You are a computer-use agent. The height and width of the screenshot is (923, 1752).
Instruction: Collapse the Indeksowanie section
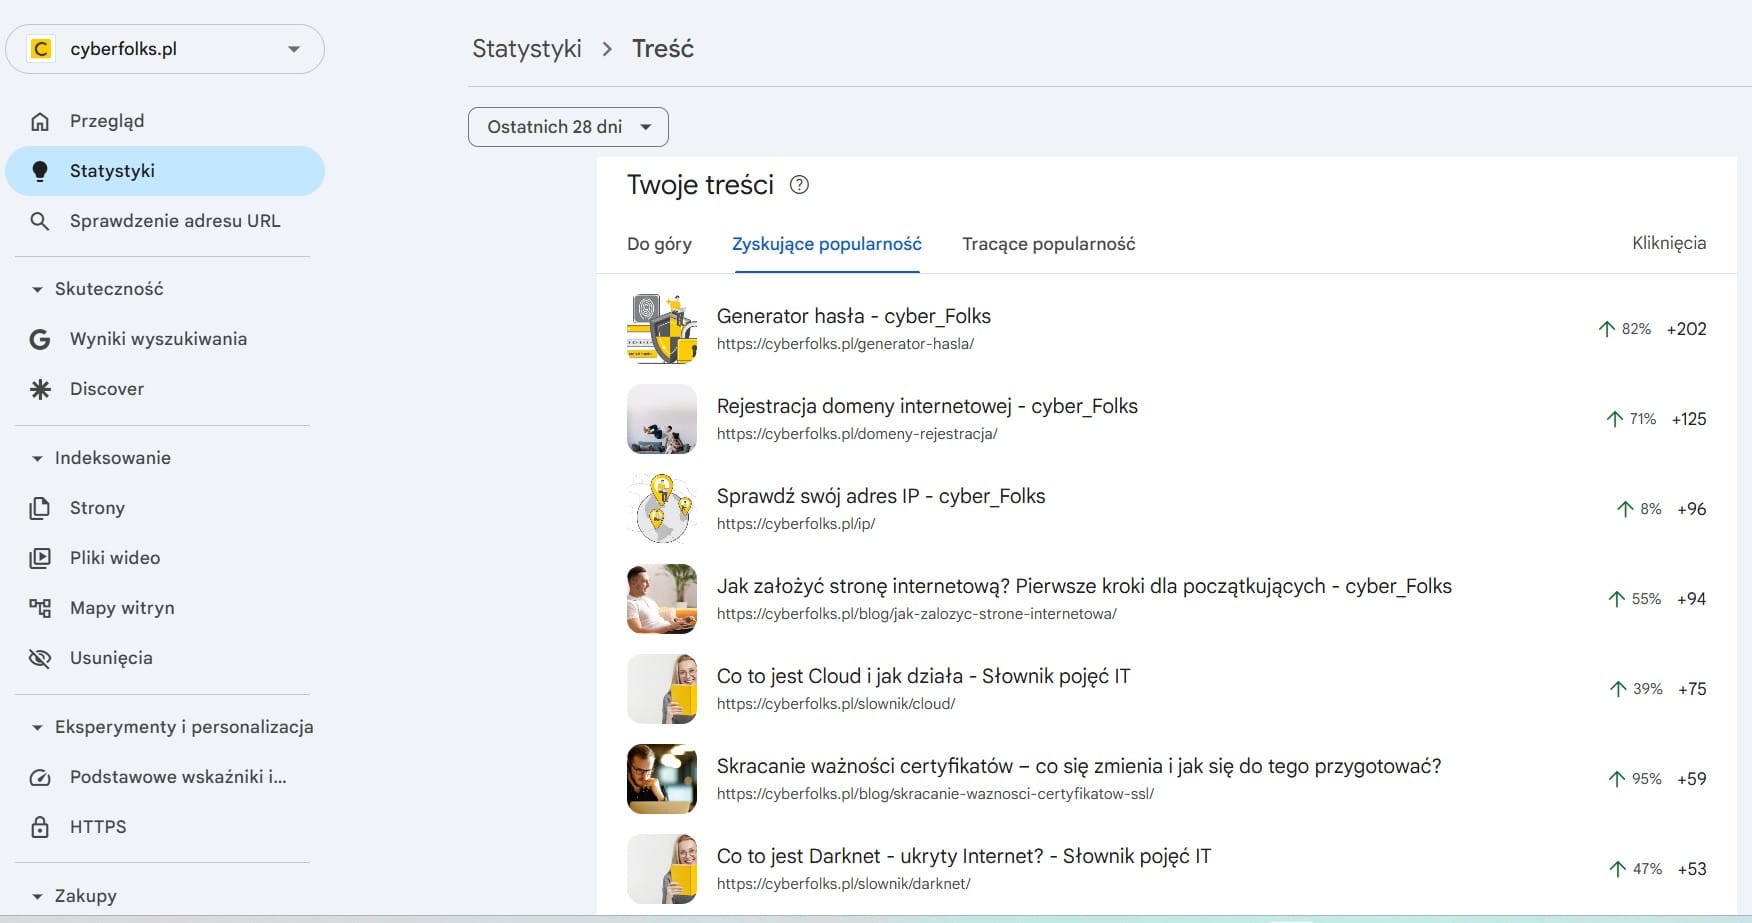[x=37, y=458]
